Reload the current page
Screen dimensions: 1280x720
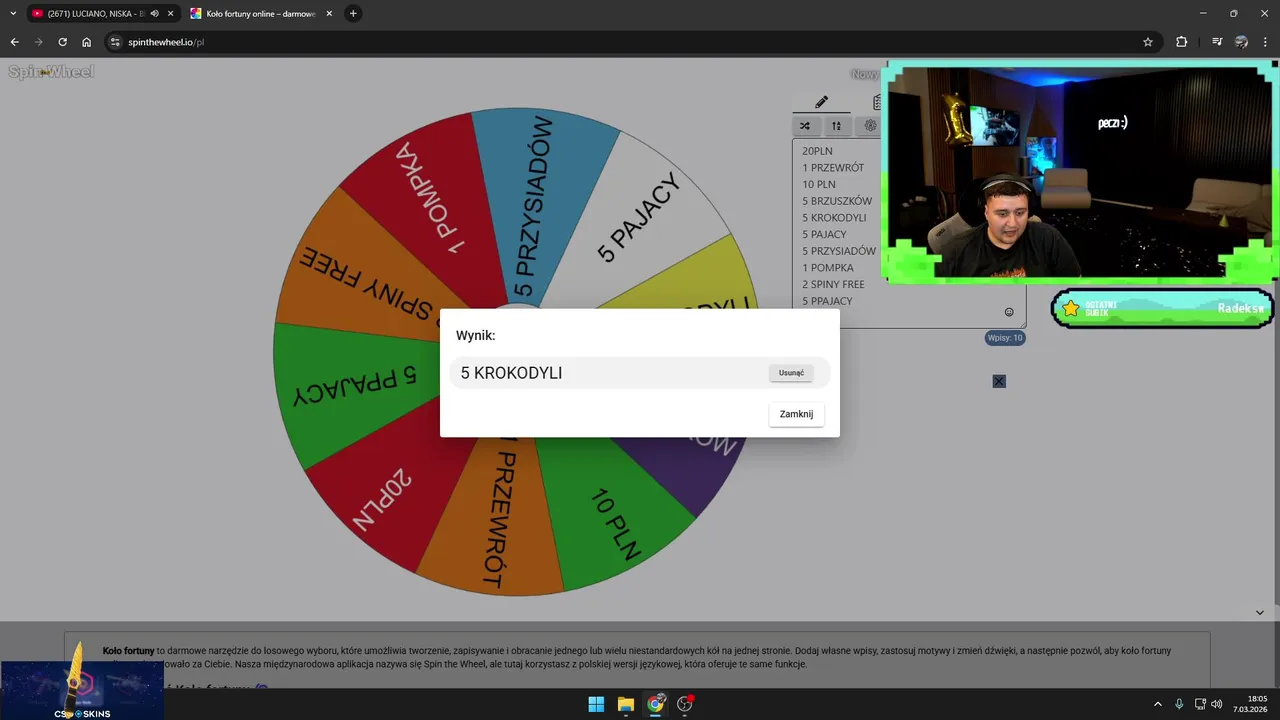(63, 42)
